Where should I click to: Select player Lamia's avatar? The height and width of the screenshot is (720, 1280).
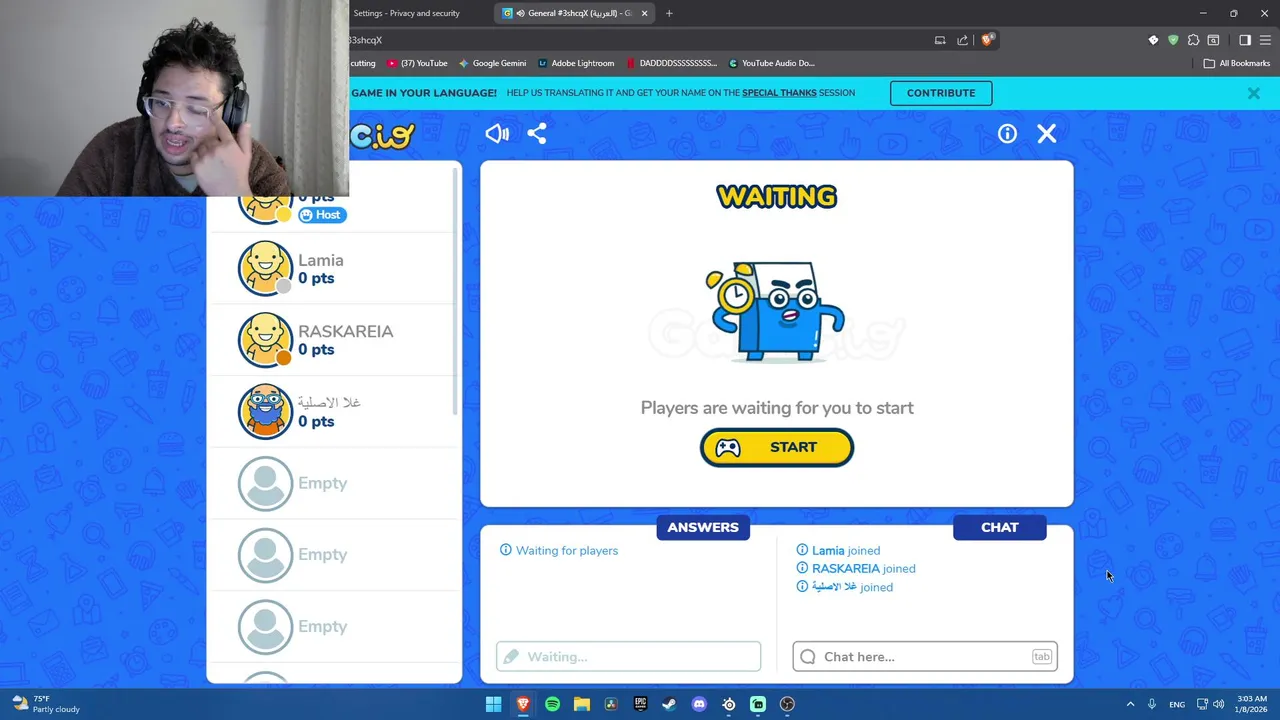pyautogui.click(x=265, y=269)
